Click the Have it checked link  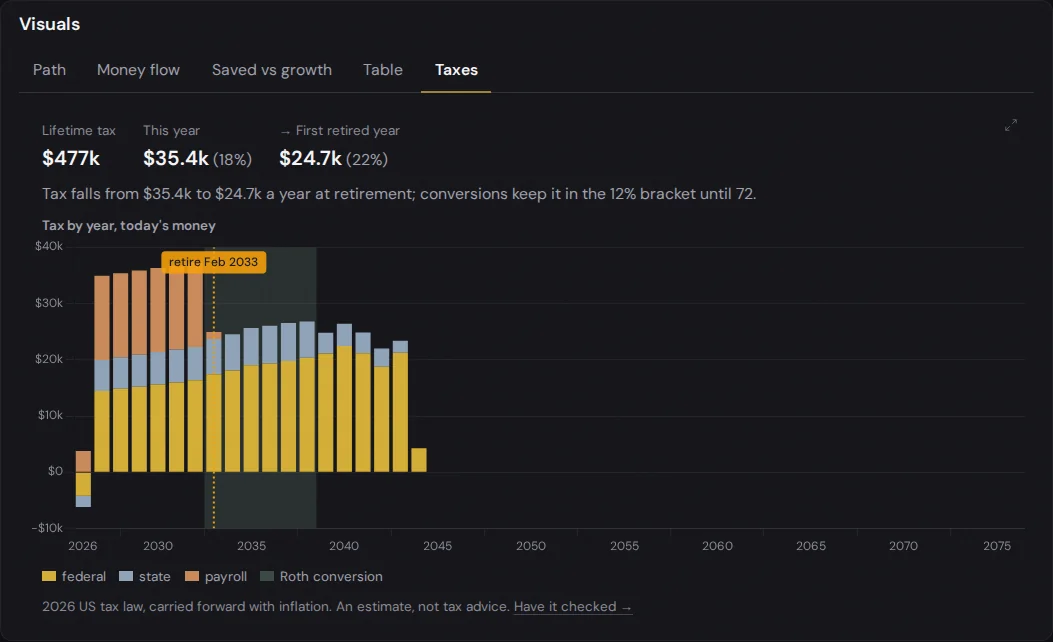573,606
